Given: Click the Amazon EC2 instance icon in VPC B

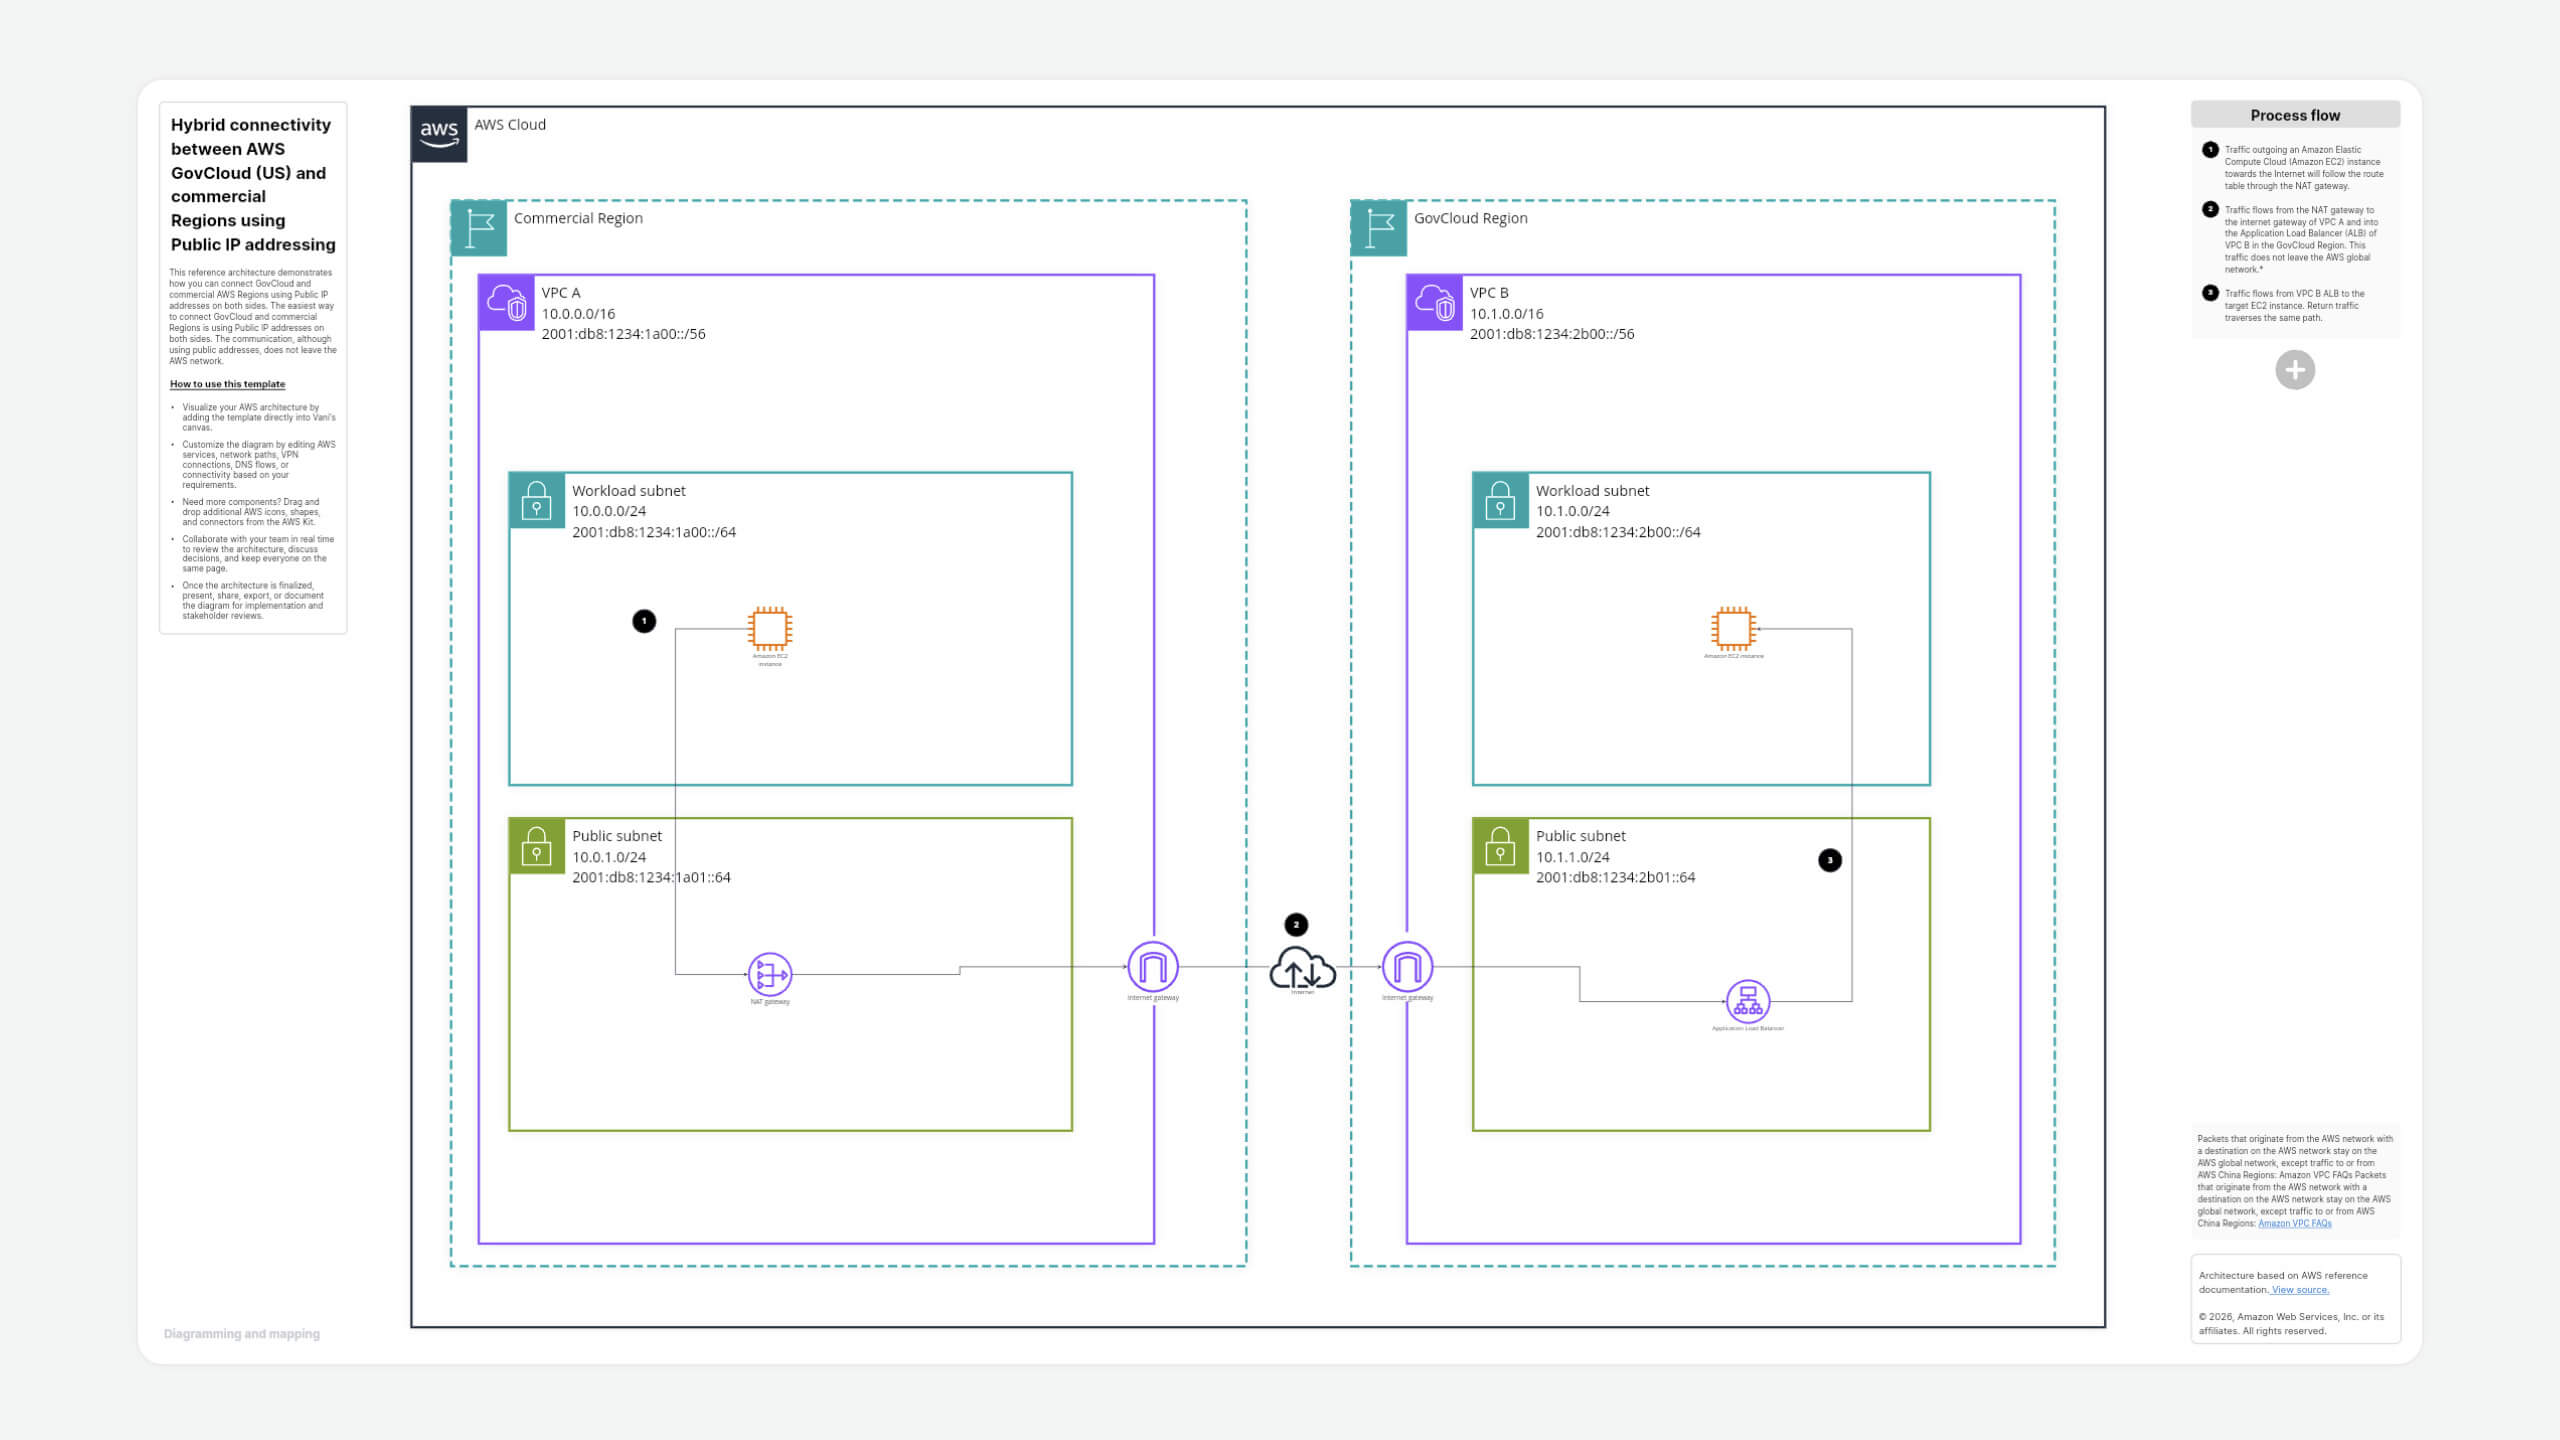Looking at the screenshot, I should (1733, 628).
